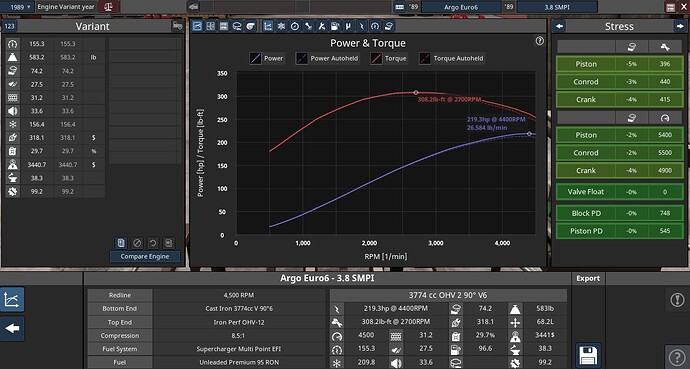This screenshot has width=690, height=369.
Task: Show the wrench tools graph icon
Action: pyautogui.click(x=321, y=26)
